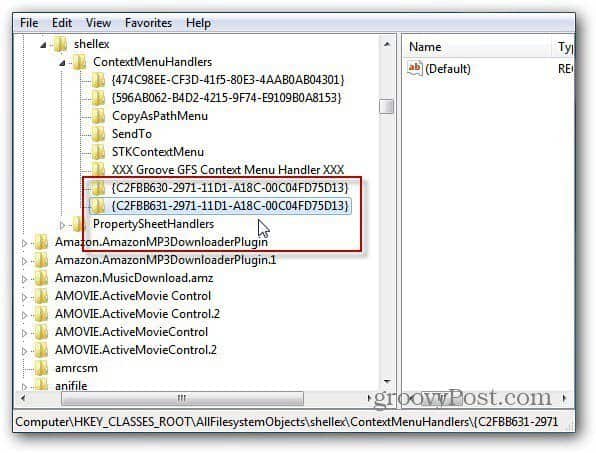Click the Amazon.AmazonMP3DownloaderPlugin.1 folder icon
The width and height of the screenshot is (596, 453).
click(x=41, y=260)
